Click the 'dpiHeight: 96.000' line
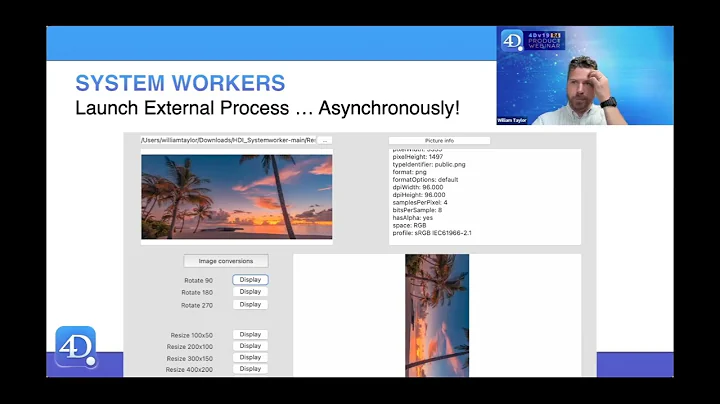This screenshot has height=404, width=720. point(419,195)
